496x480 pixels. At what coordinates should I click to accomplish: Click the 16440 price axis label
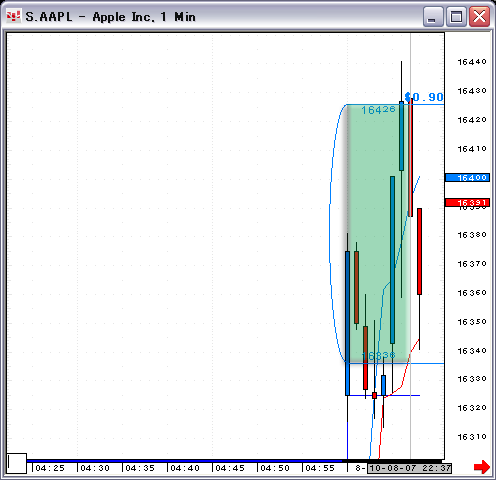tap(472, 62)
